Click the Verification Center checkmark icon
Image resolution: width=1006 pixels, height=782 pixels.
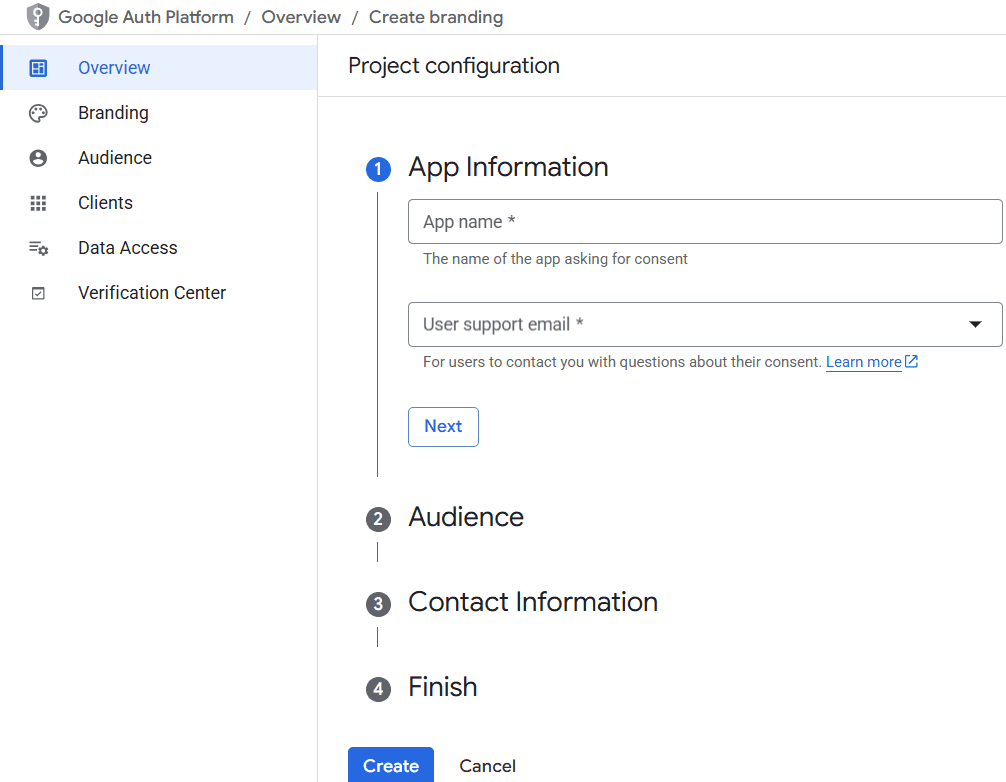coord(38,292)
